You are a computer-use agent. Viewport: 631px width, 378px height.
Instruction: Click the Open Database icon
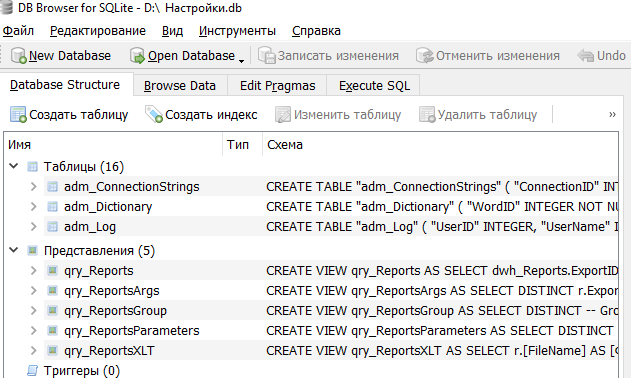click(137, 56)
